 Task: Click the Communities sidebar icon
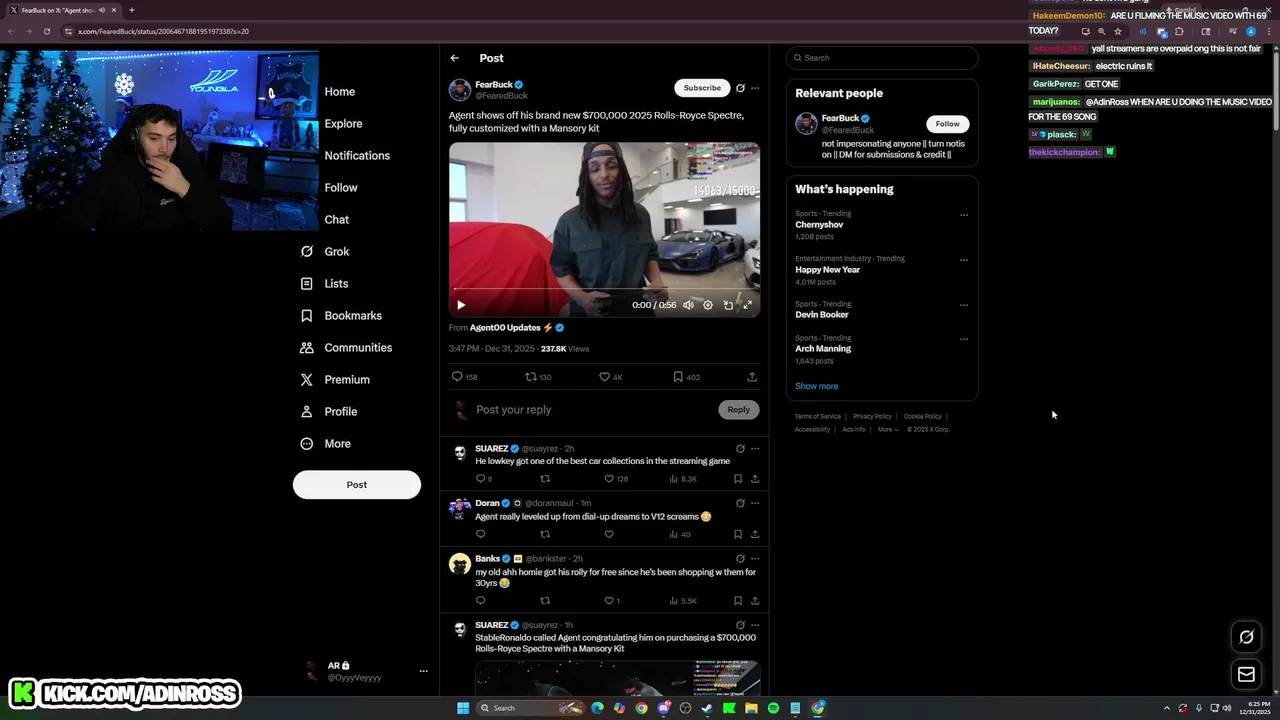coord(307,347)
